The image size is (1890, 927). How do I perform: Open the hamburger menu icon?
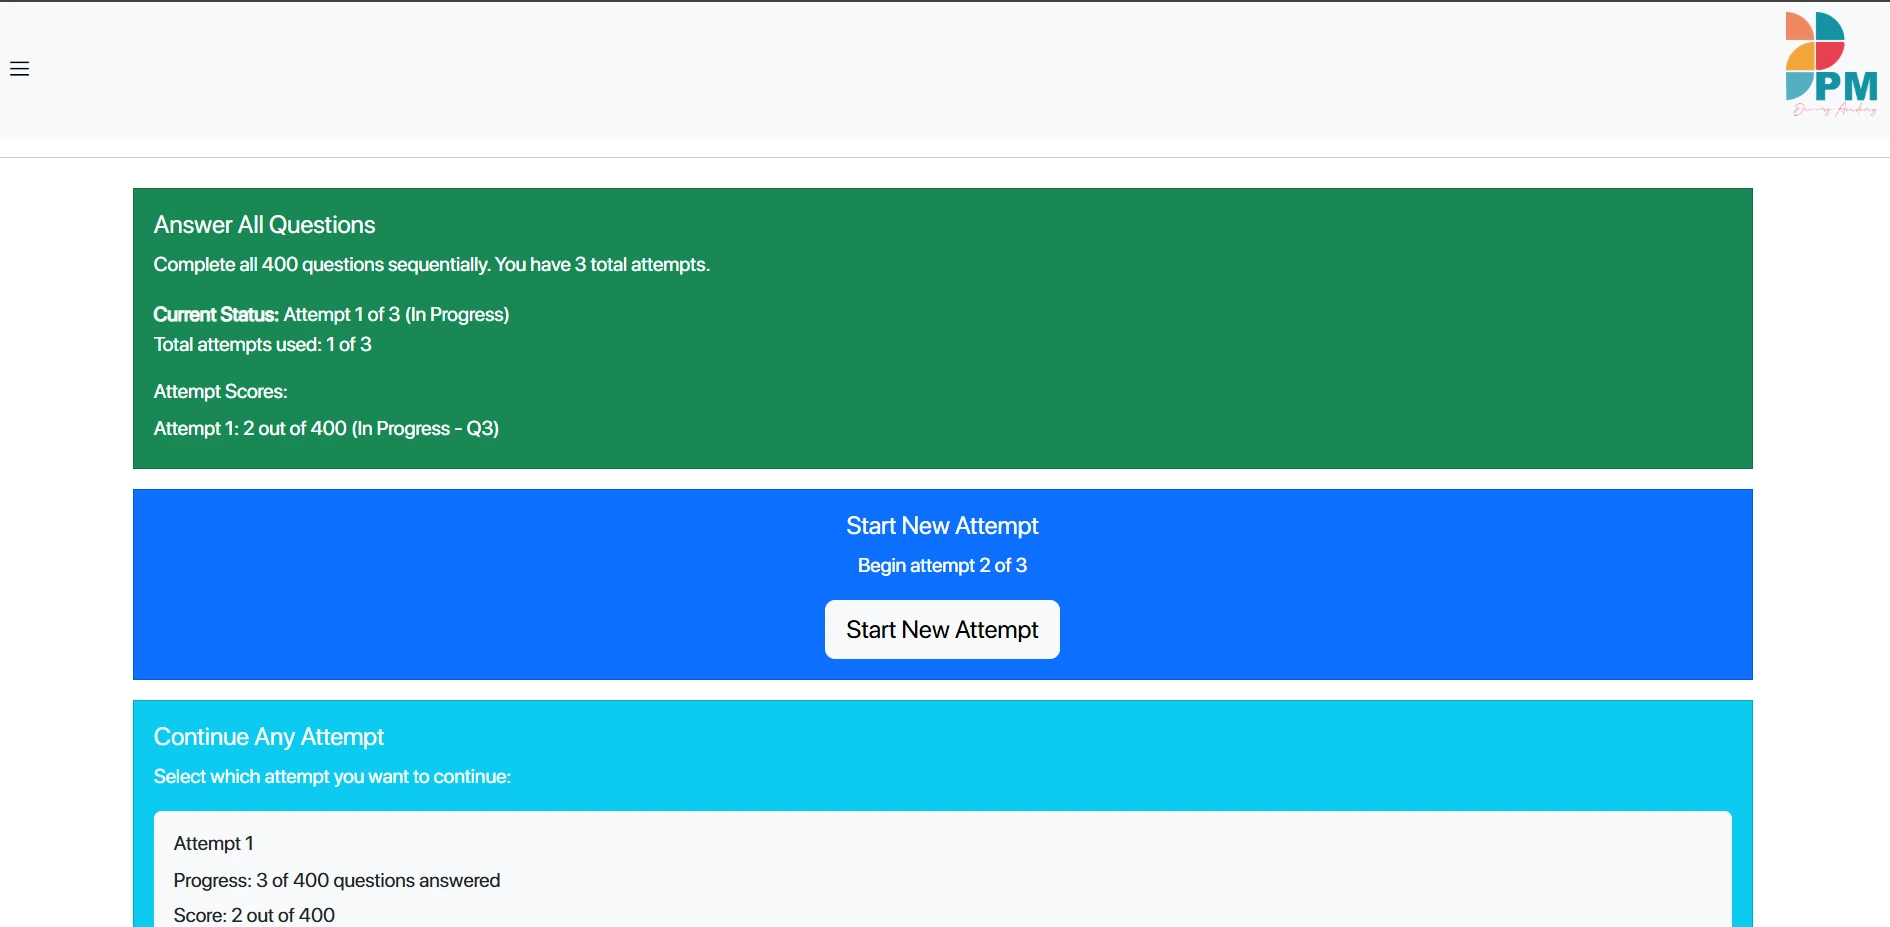pyautogui.click(x=19, y=69)
